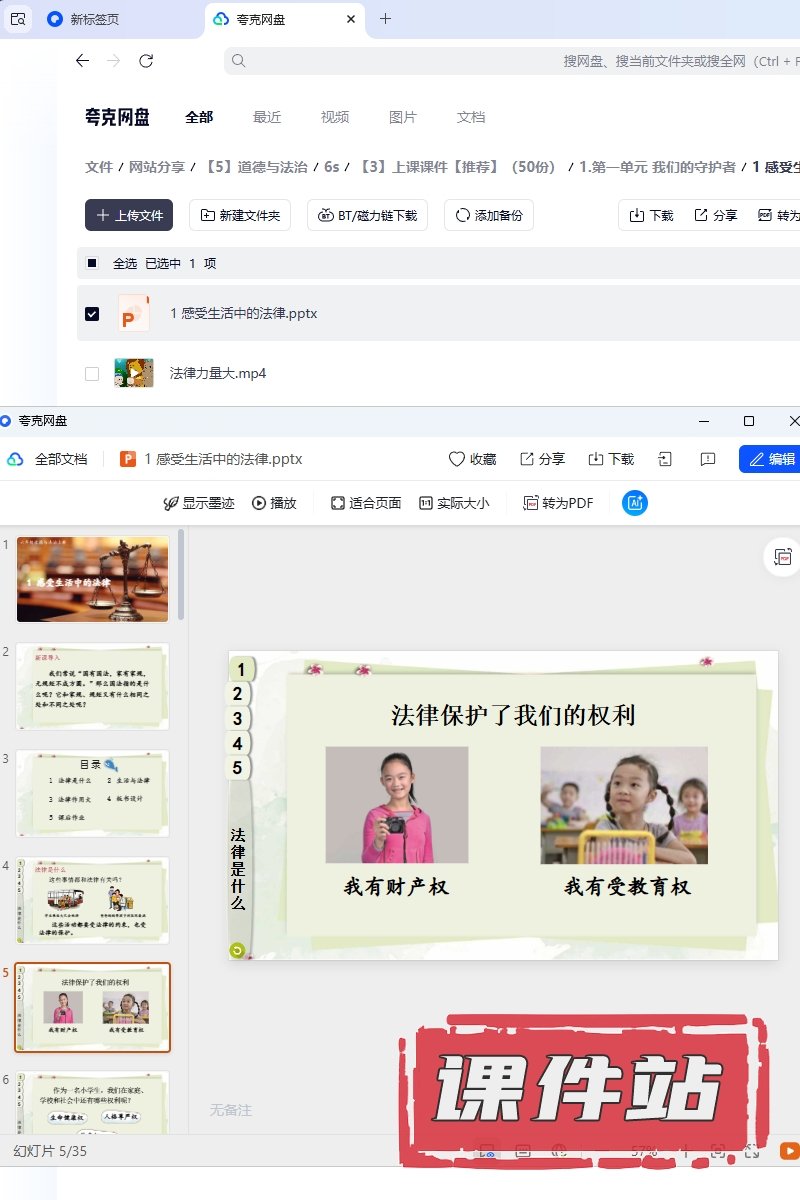Click the 上传文件 upload button
800x1200 pixels.
129,215
